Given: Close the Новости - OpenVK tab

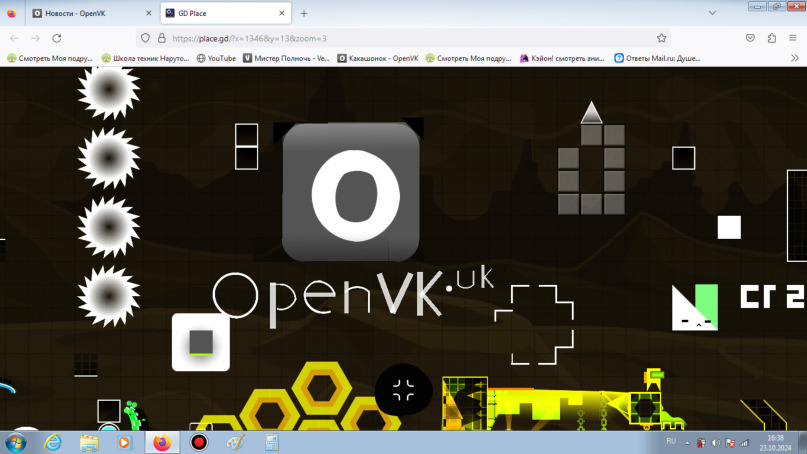Looking at the screenshot, I should click(148, 13).
